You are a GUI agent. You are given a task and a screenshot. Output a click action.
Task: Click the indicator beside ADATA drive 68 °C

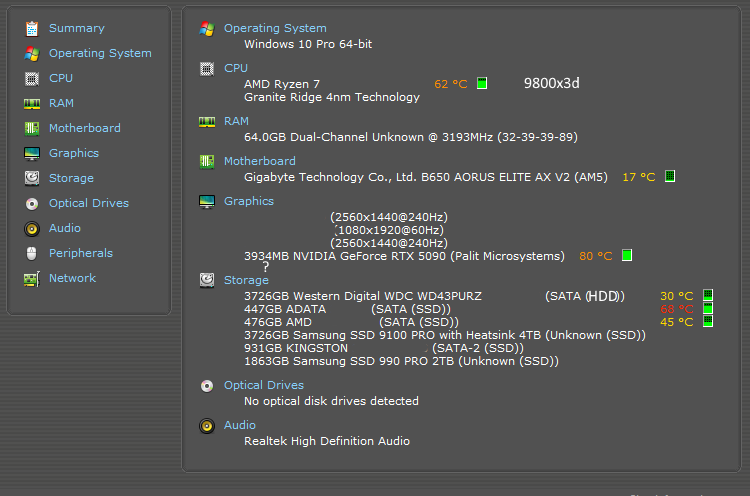tap(708, 308)
